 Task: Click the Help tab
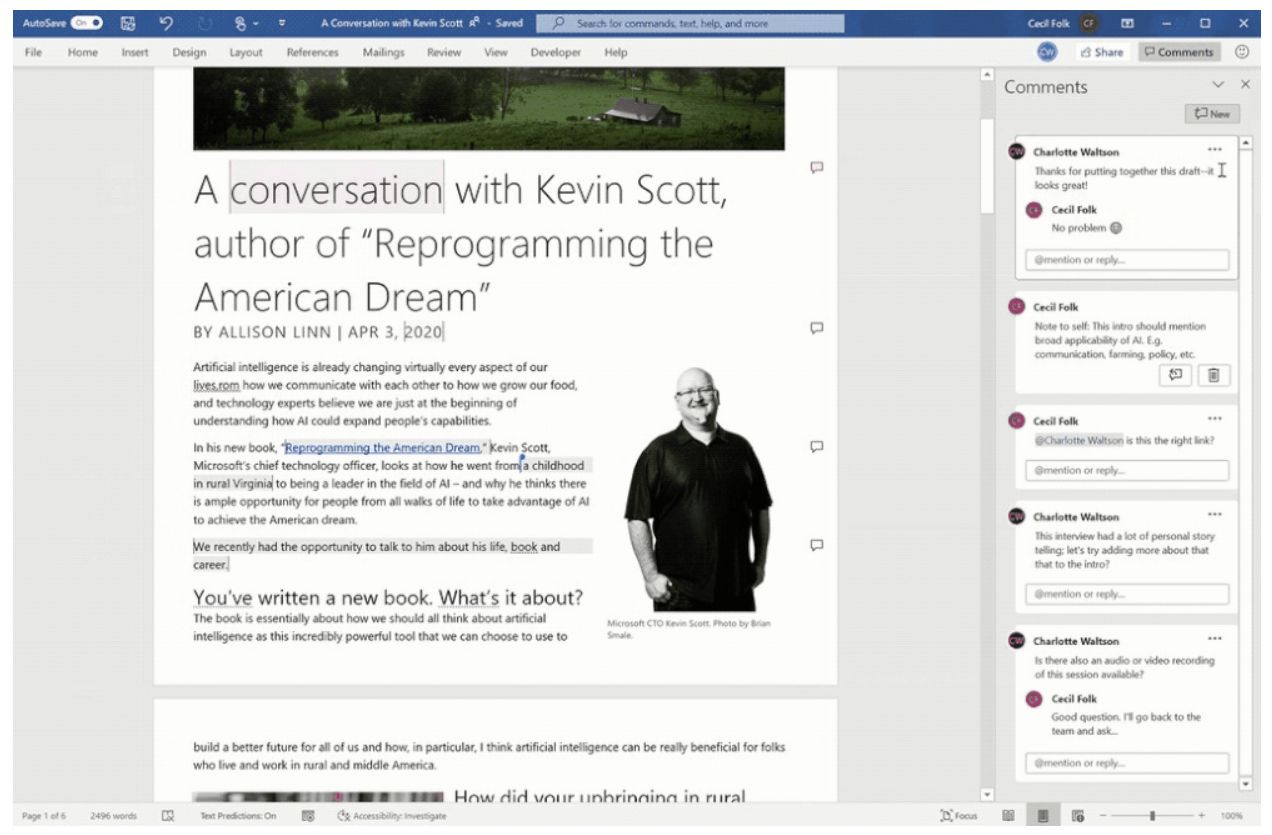pyautogui.click(x=616, y=52)
